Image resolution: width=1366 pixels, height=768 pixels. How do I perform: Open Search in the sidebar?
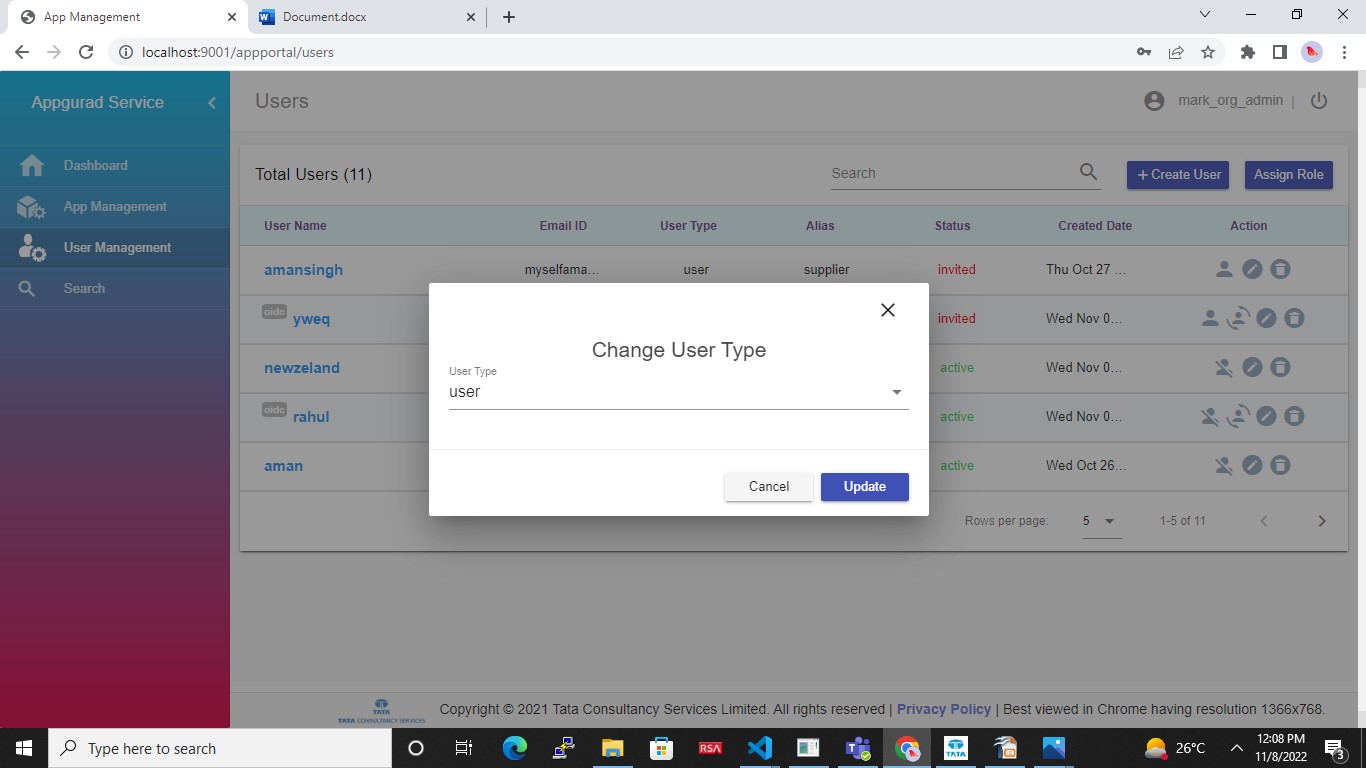coord(115,288)
